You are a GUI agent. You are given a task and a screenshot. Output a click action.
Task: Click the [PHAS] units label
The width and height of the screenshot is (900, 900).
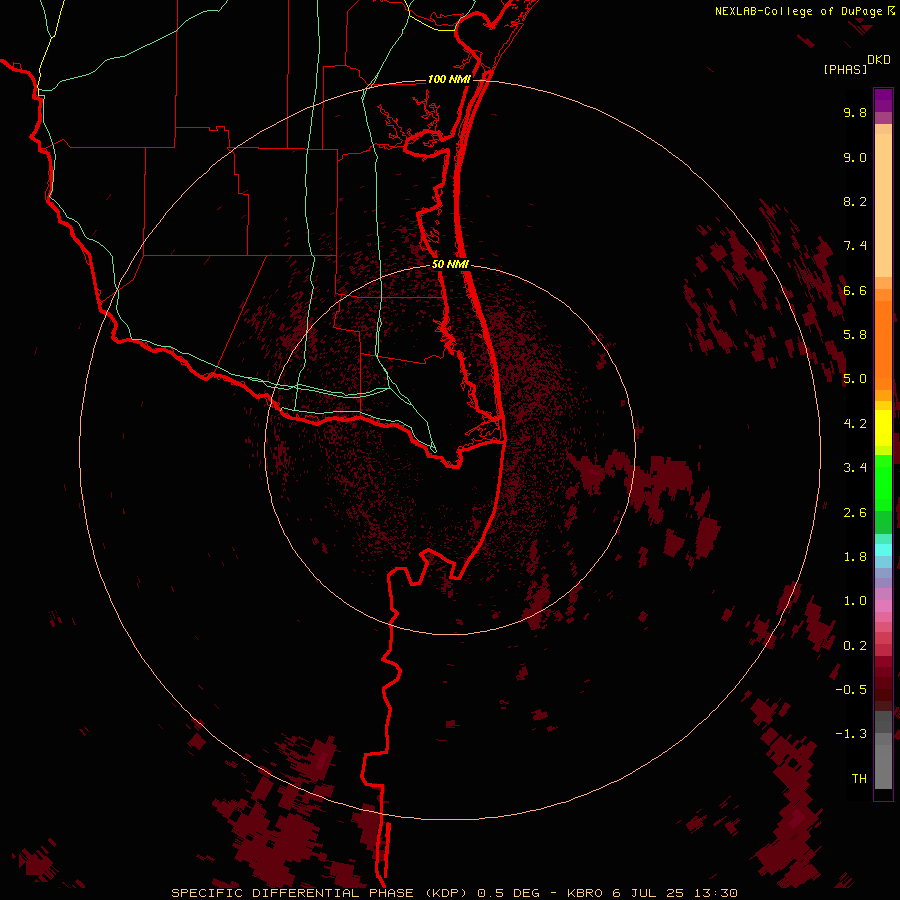pos(845,70)
